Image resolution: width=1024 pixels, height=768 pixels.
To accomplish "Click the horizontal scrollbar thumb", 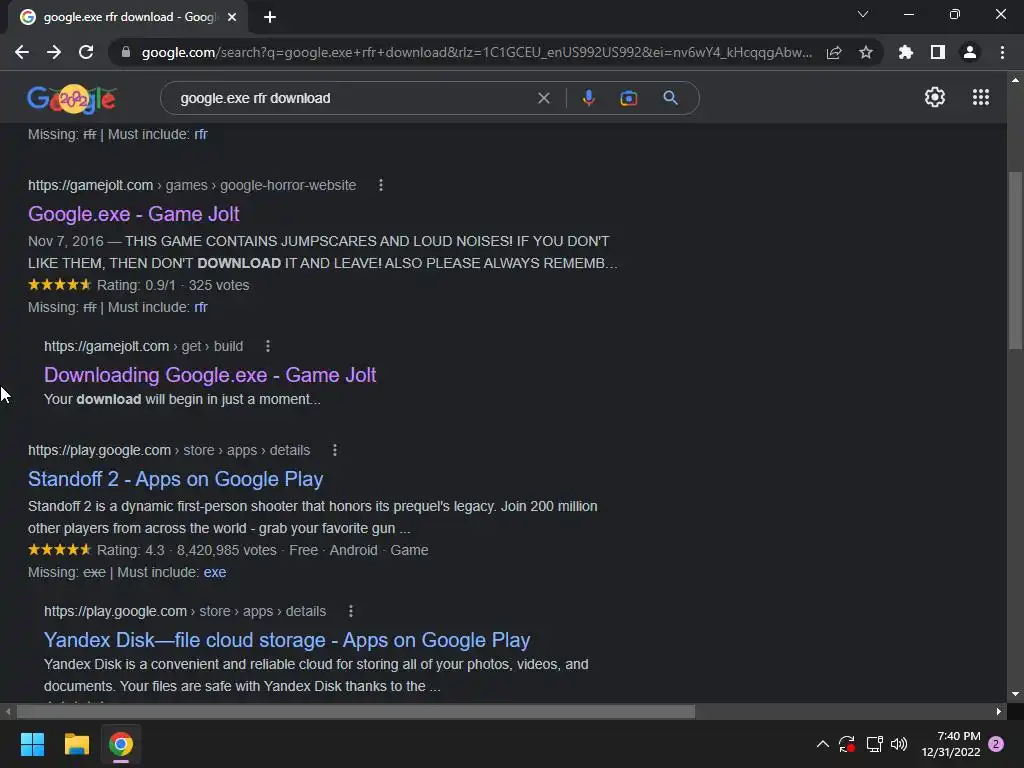I will pyautogui.click(x=356, y=711).
